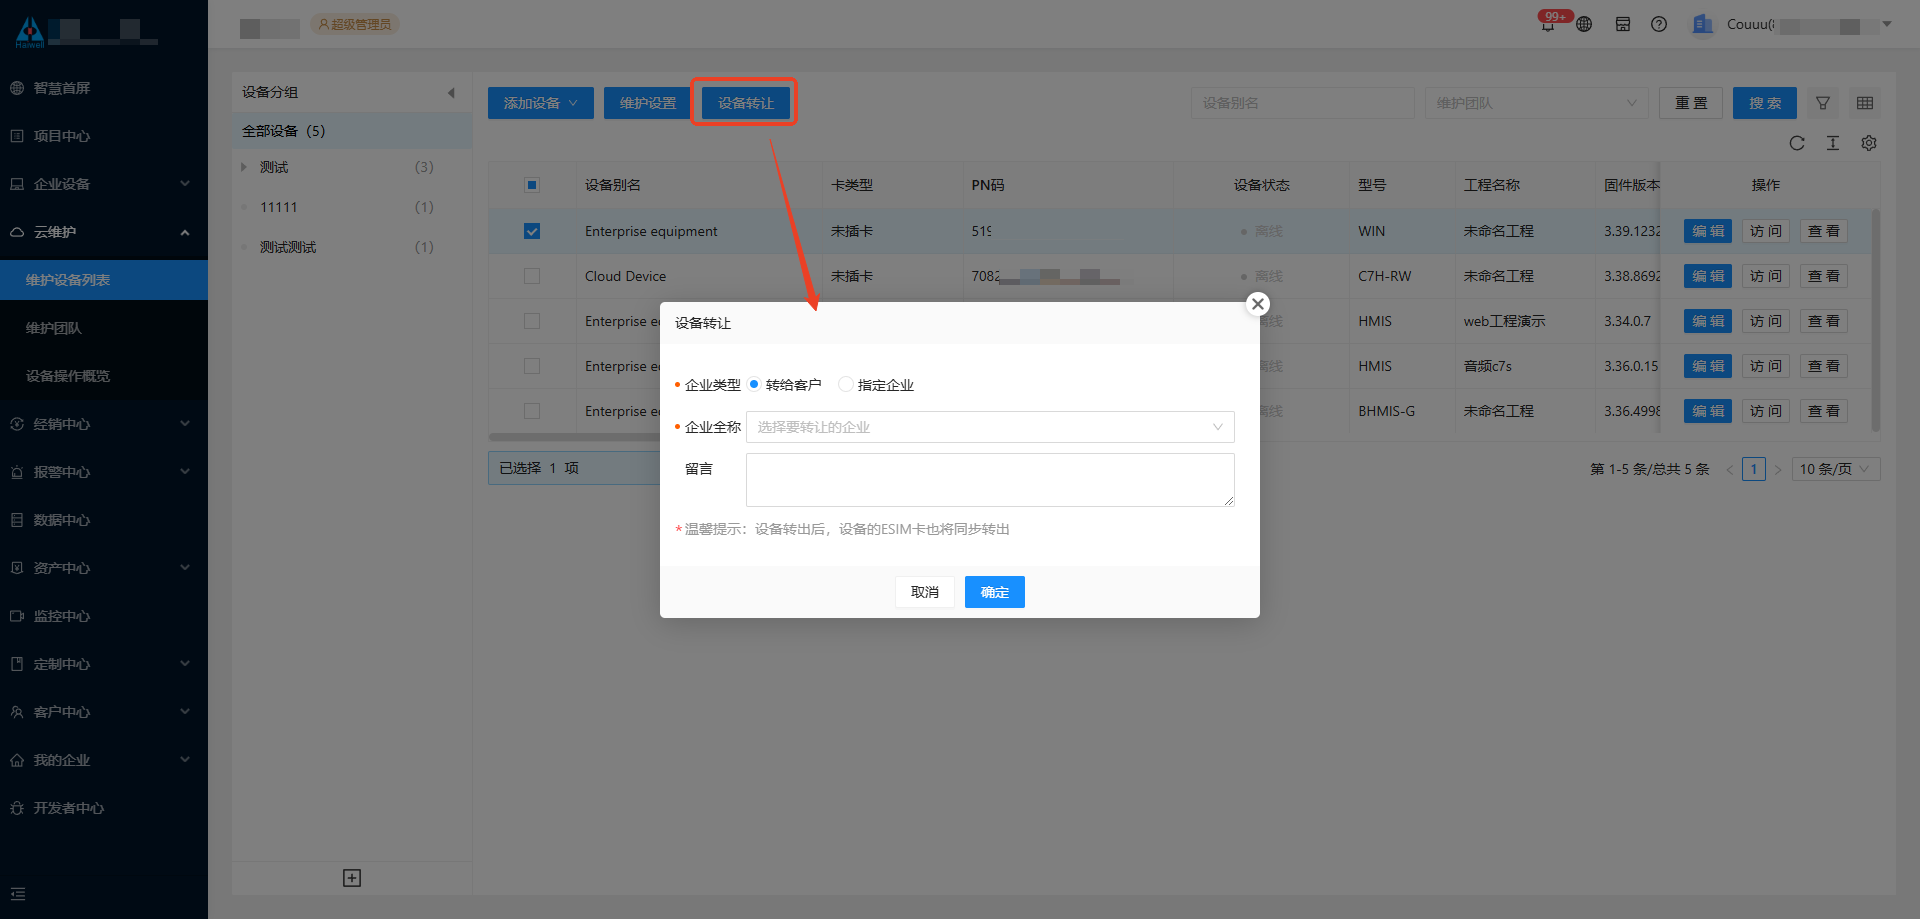Click the Haiwell logo
Image resolution: width=1920 pixels, height=919 pixels.
click(x=30, y=32)
